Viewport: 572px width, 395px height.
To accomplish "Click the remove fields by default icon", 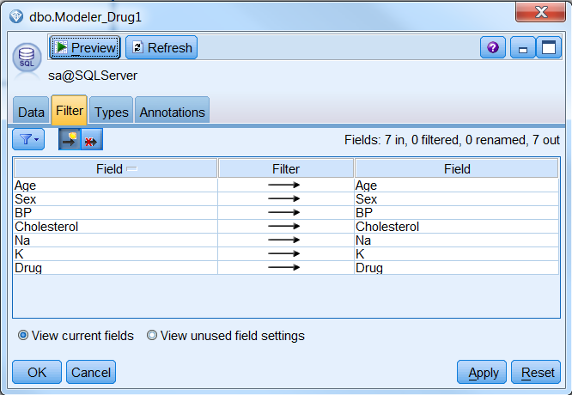I will point(92,139).
